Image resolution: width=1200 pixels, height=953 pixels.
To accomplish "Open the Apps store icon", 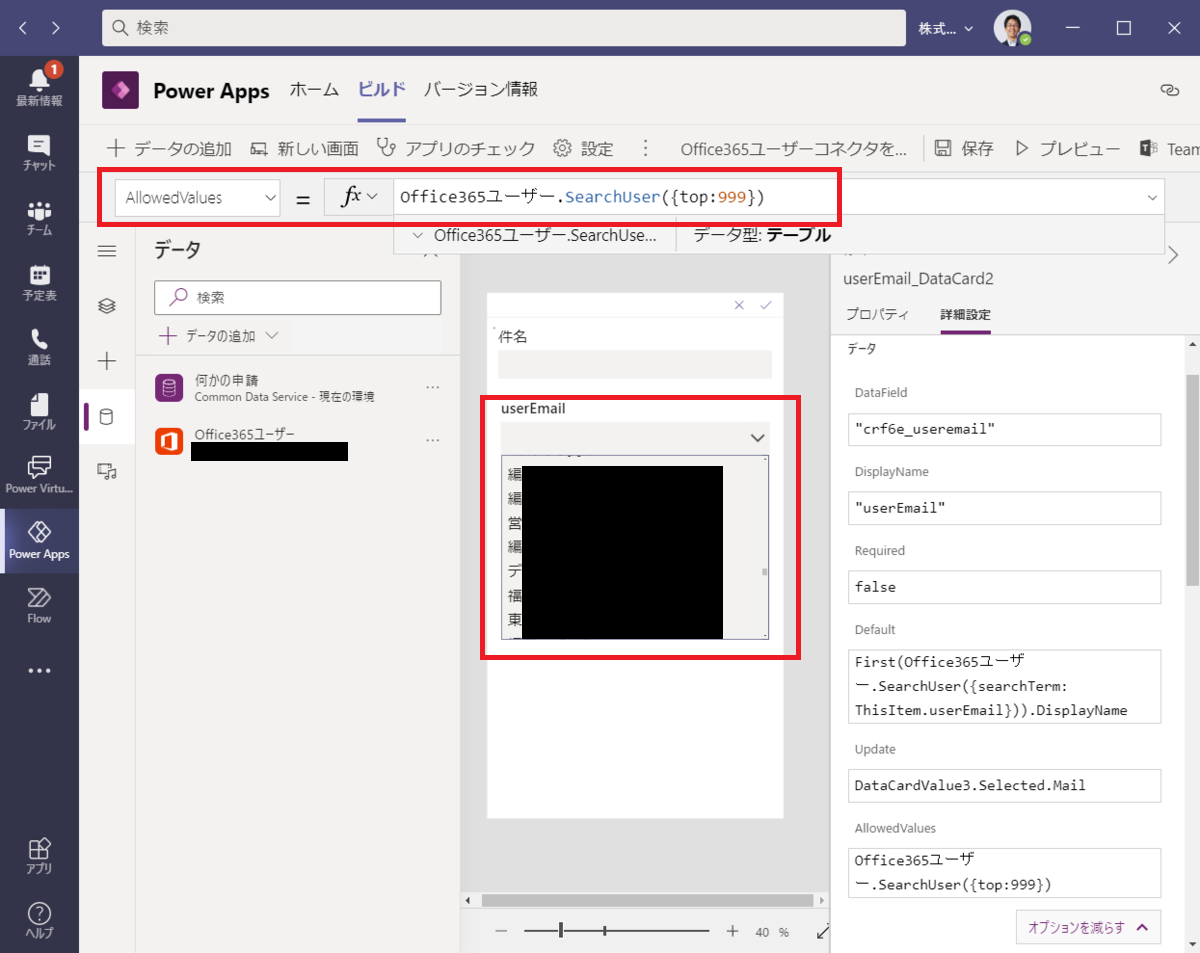I will pos(39,855).
